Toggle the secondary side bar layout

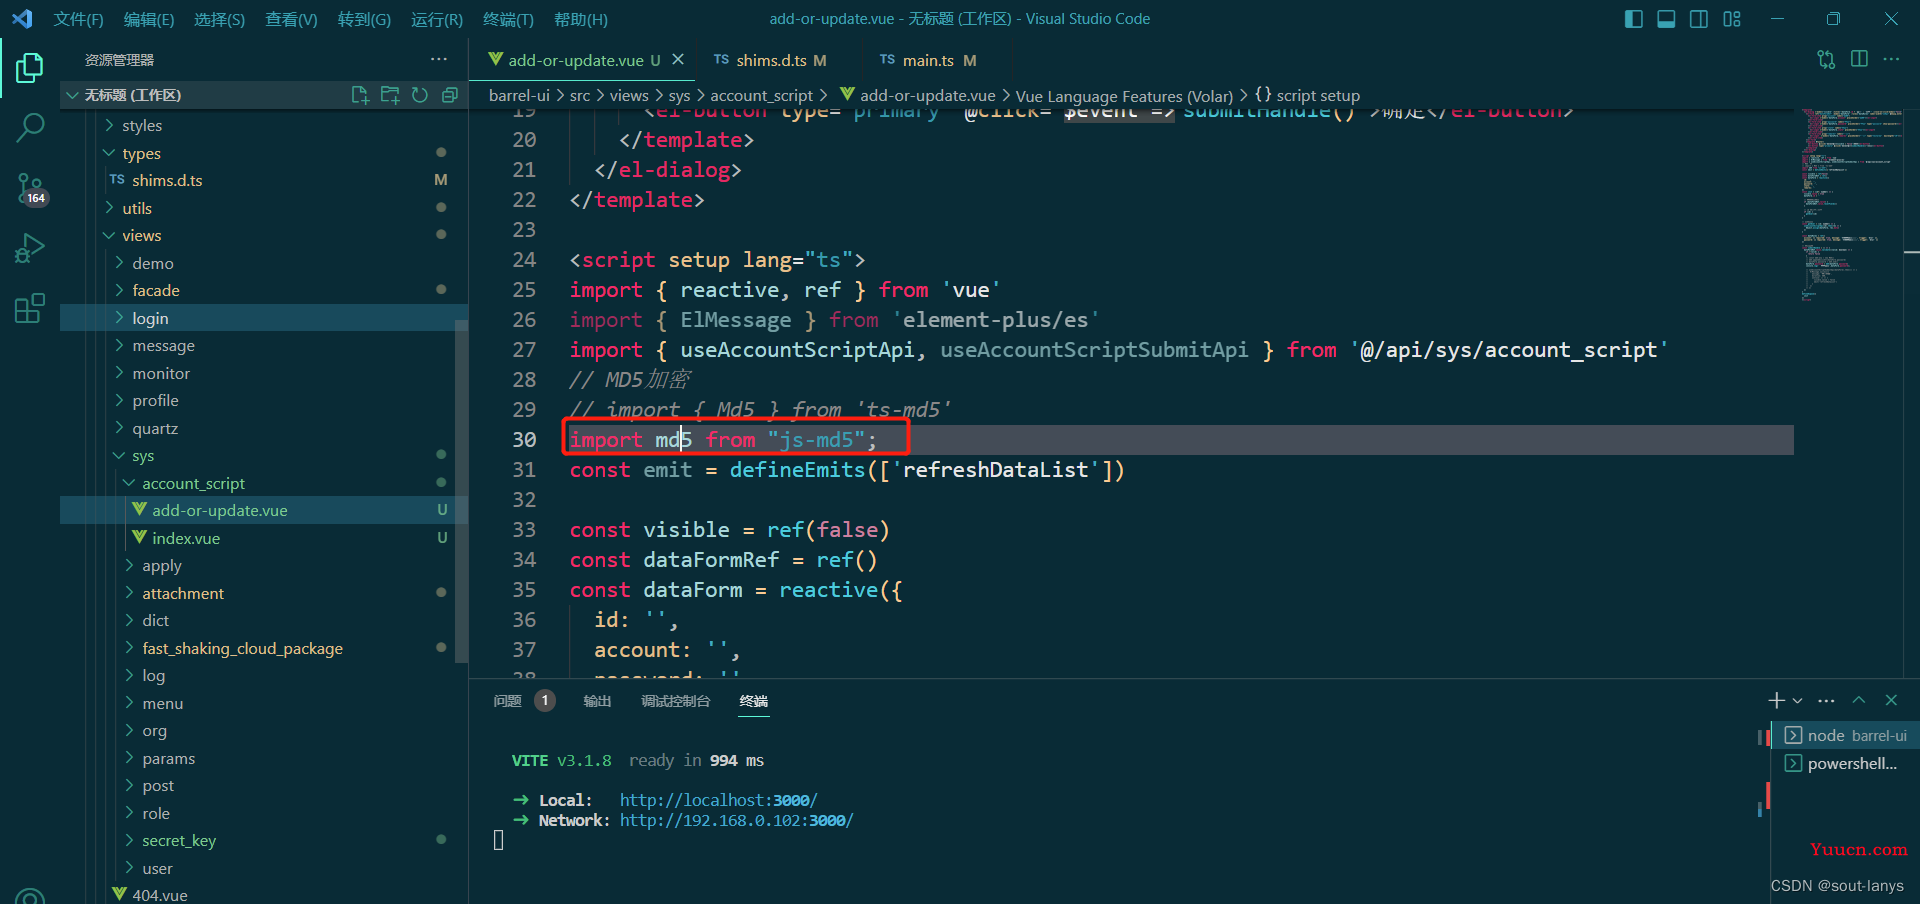coord(1699,19)
